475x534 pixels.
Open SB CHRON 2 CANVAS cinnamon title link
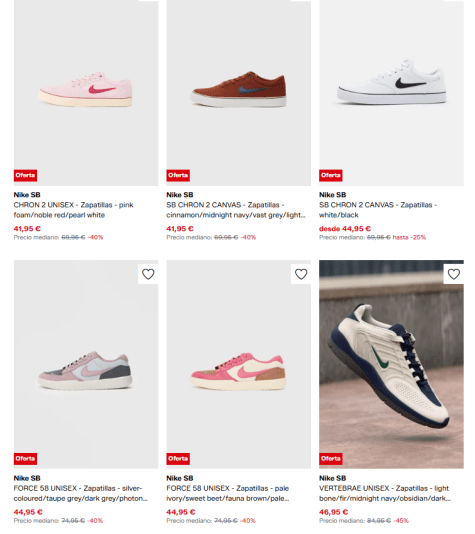[236, 210]
